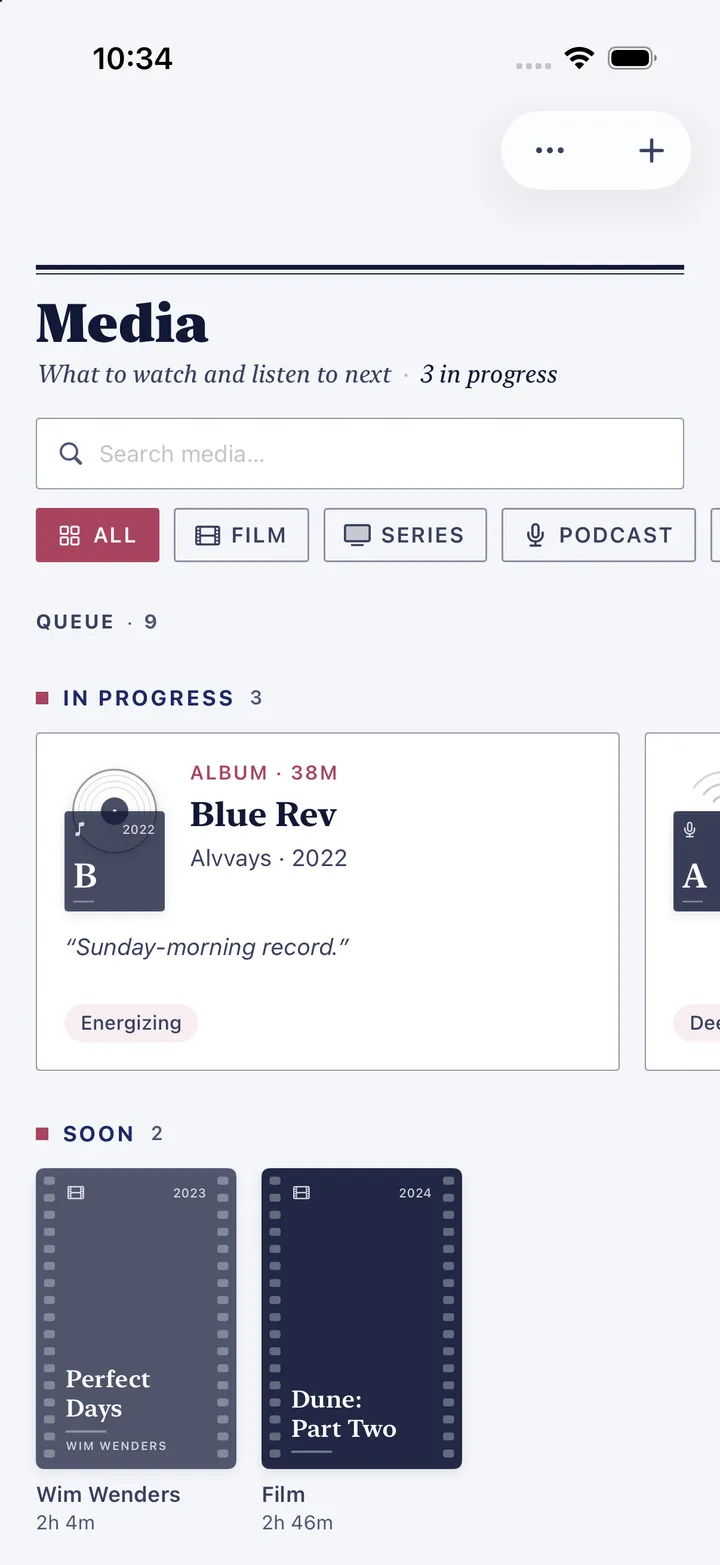Select the PODCAST filter tab

(599, 535)
